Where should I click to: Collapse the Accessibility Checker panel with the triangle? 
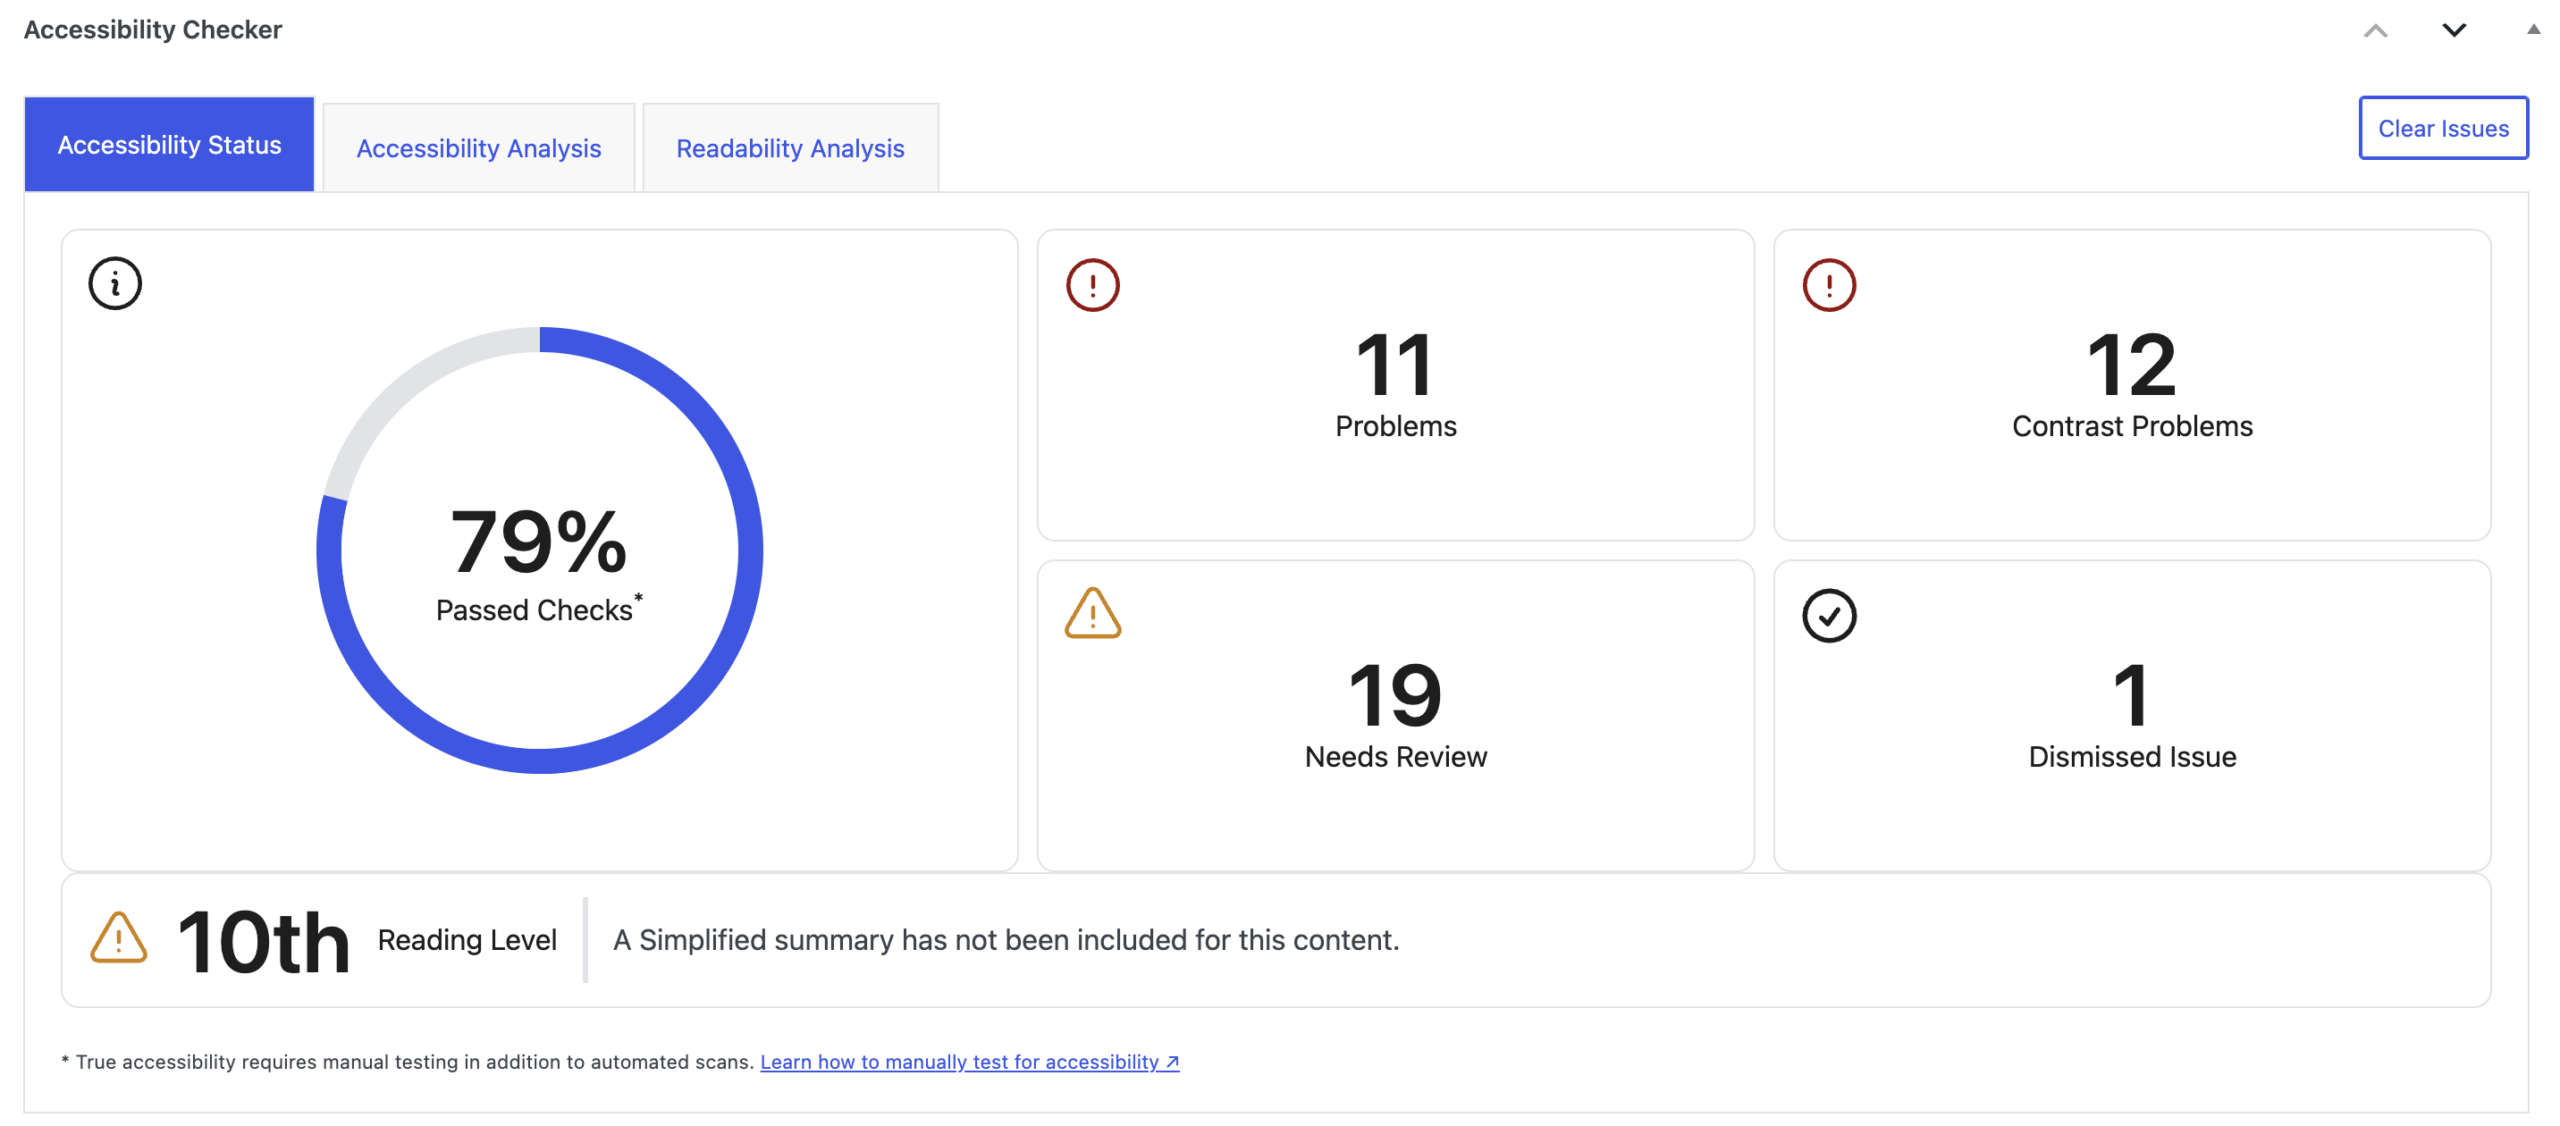pyautogui.click(x=2532, y=30)
